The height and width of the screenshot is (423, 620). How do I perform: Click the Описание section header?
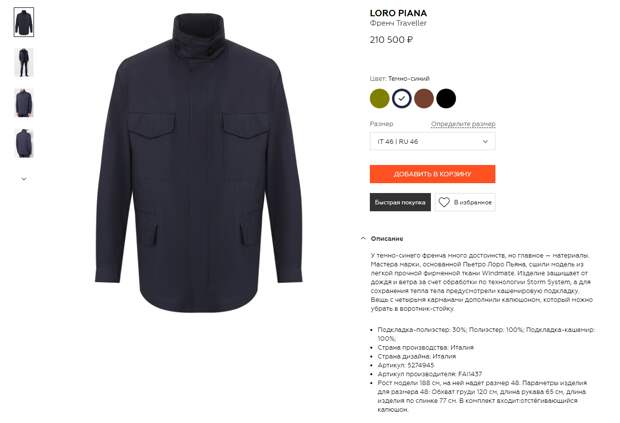pyautogui.click(x=387, y=238)
